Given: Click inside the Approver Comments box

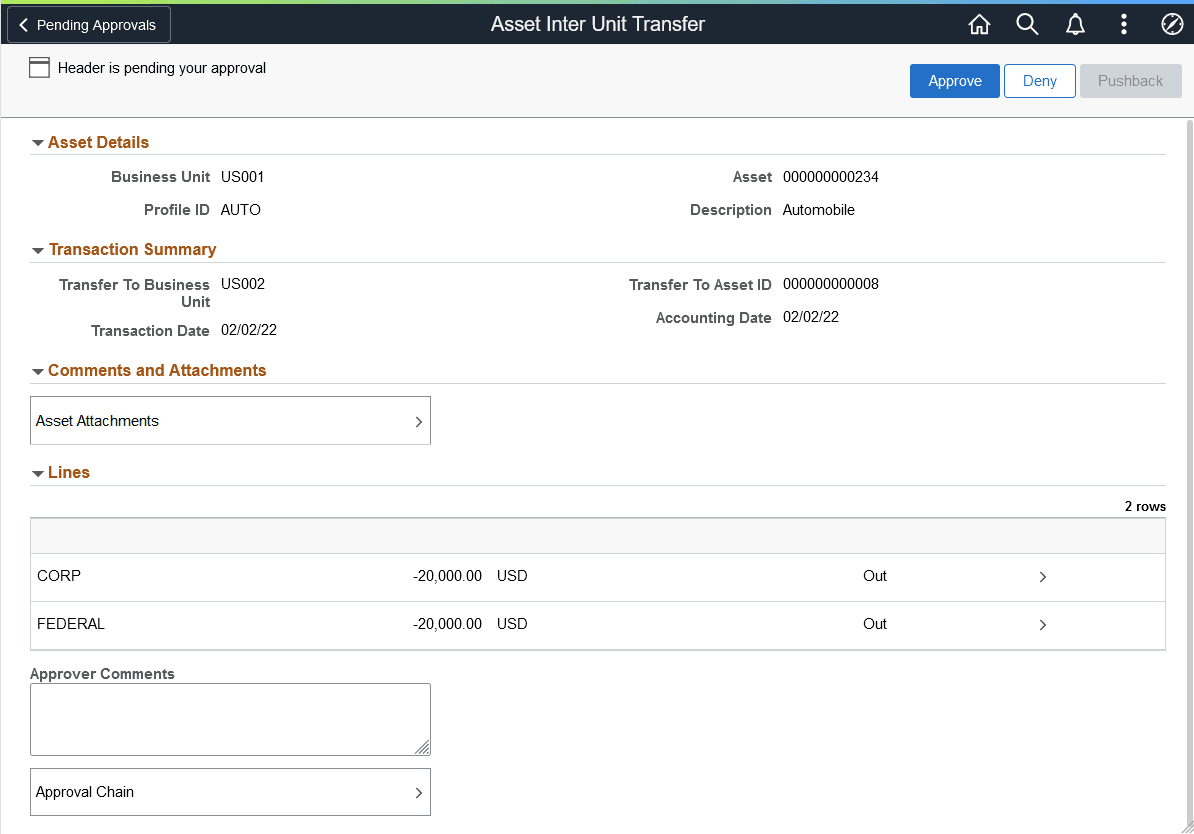Looking at the screenshot, I should 230,718.
